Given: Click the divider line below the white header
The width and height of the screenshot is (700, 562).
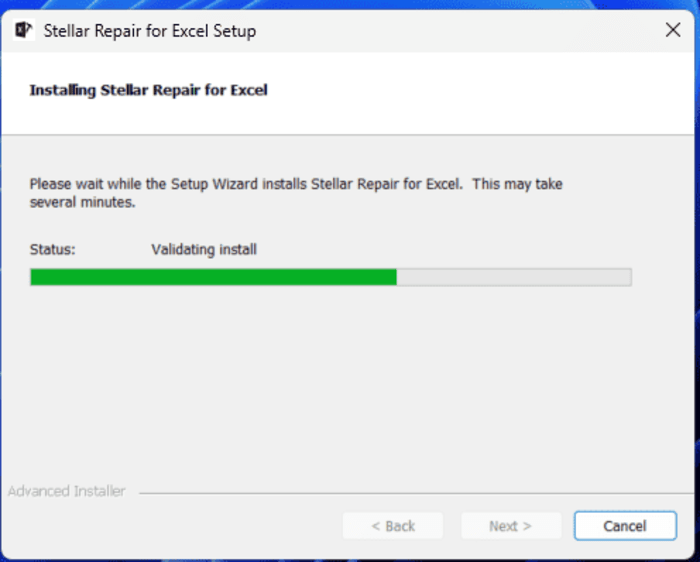Looking at the screenshot, I should (347, 134).
